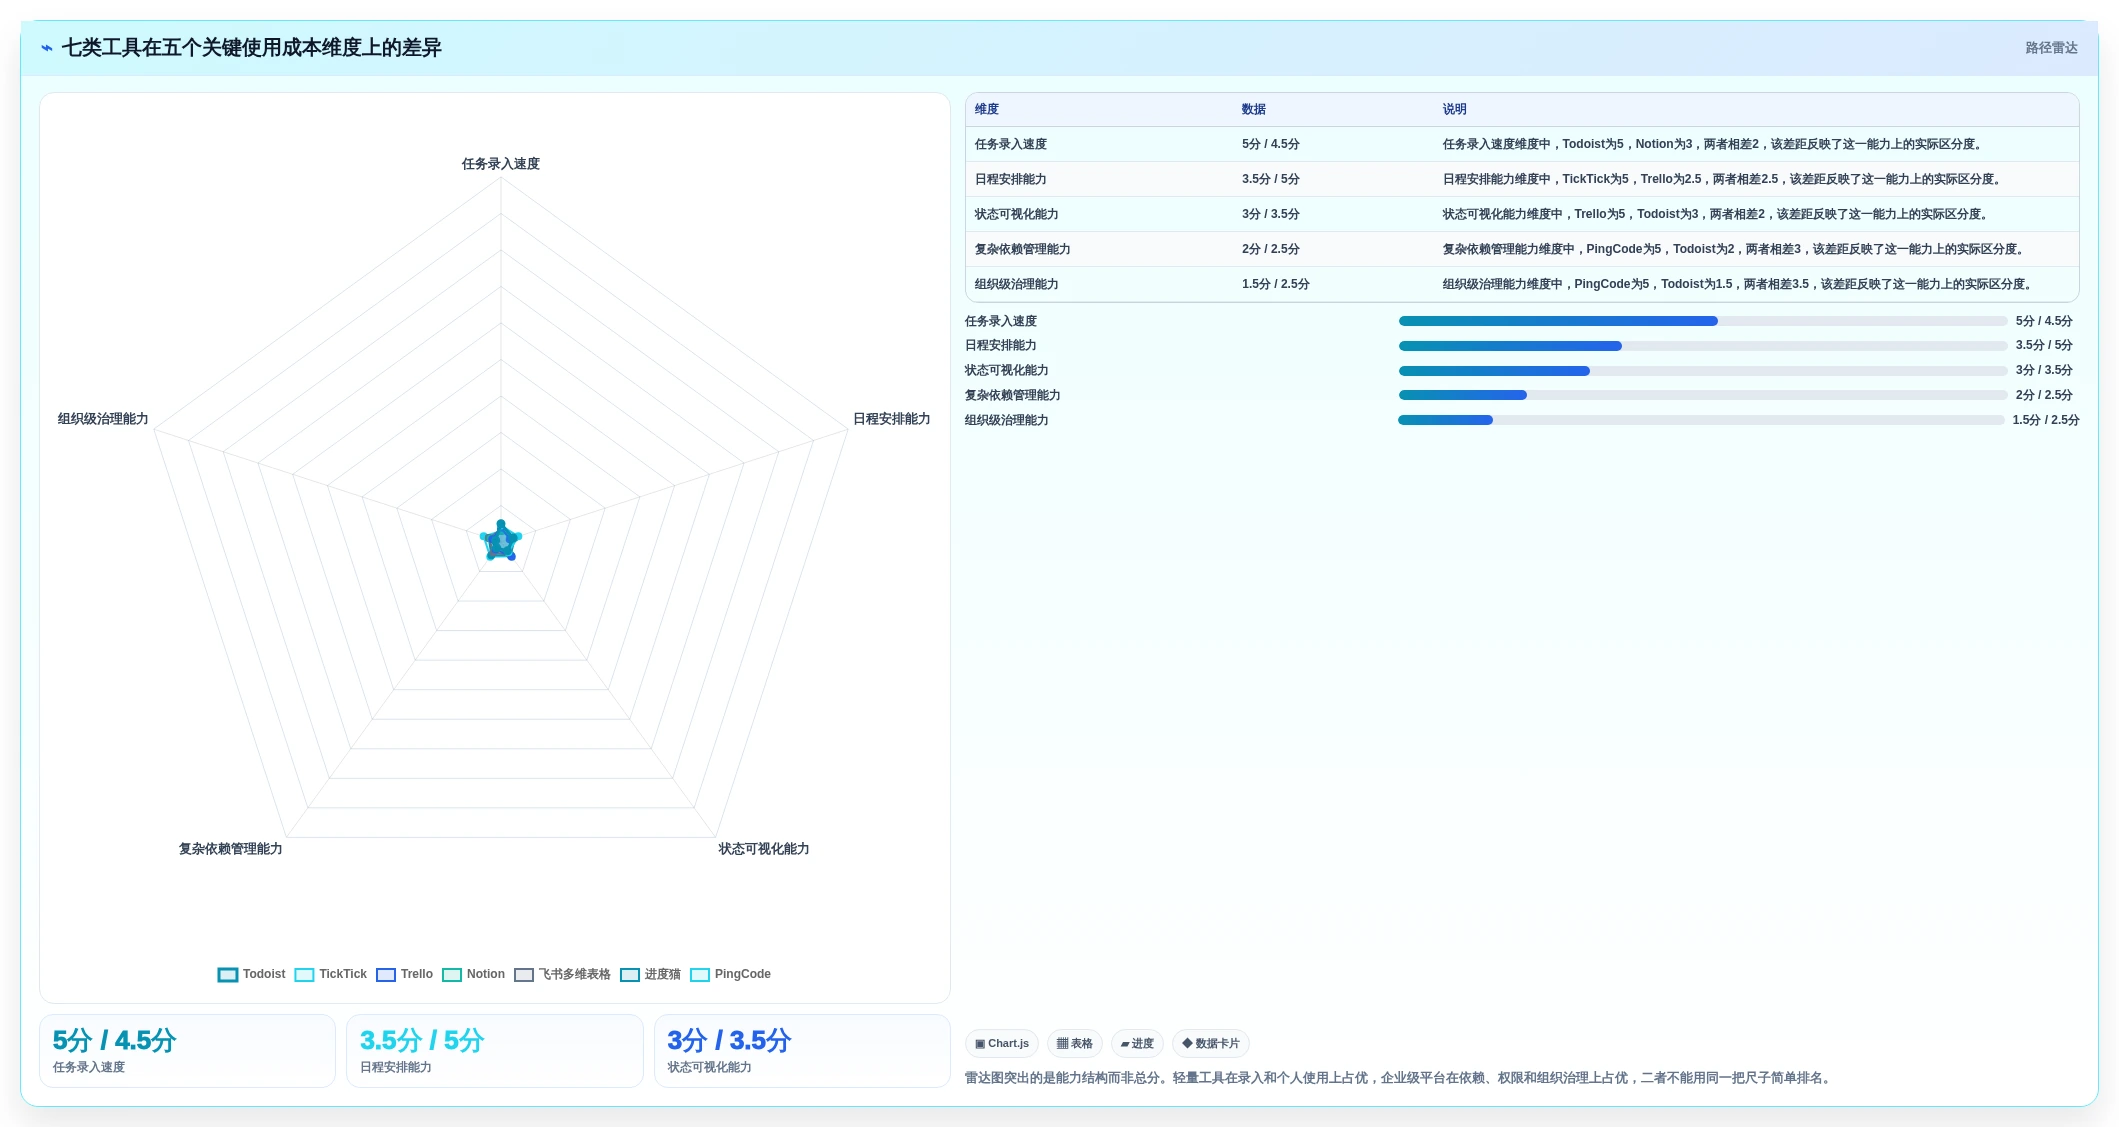The image size is (2119, 1127).
Task: Toggle Todoist legend swatch in radar chart
Action: coord(228,975)
